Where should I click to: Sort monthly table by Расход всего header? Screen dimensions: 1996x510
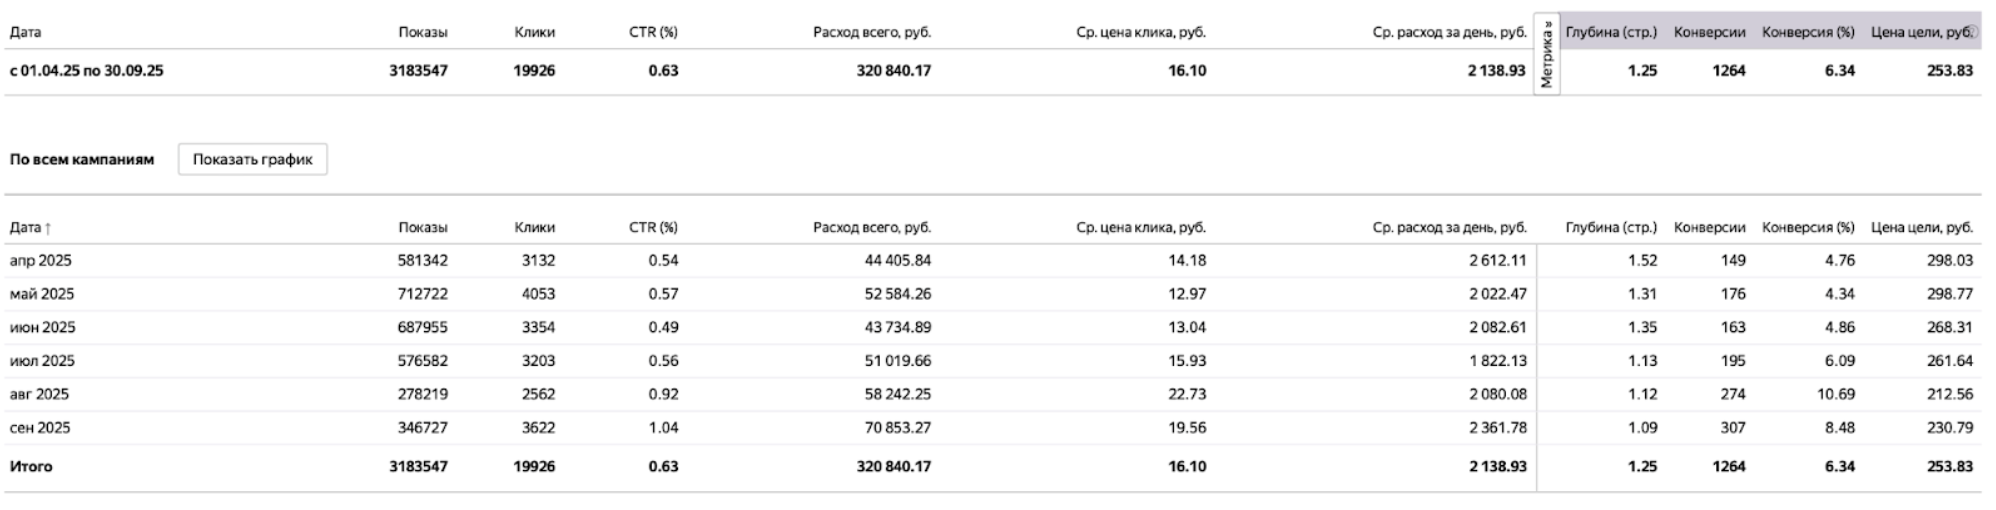point(871,227)
